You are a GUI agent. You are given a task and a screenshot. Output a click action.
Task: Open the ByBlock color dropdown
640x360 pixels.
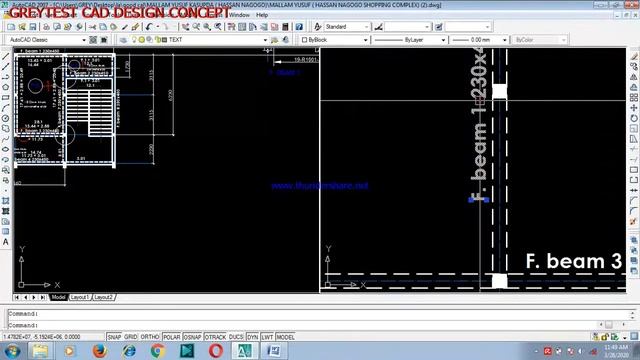click(365, 40)
